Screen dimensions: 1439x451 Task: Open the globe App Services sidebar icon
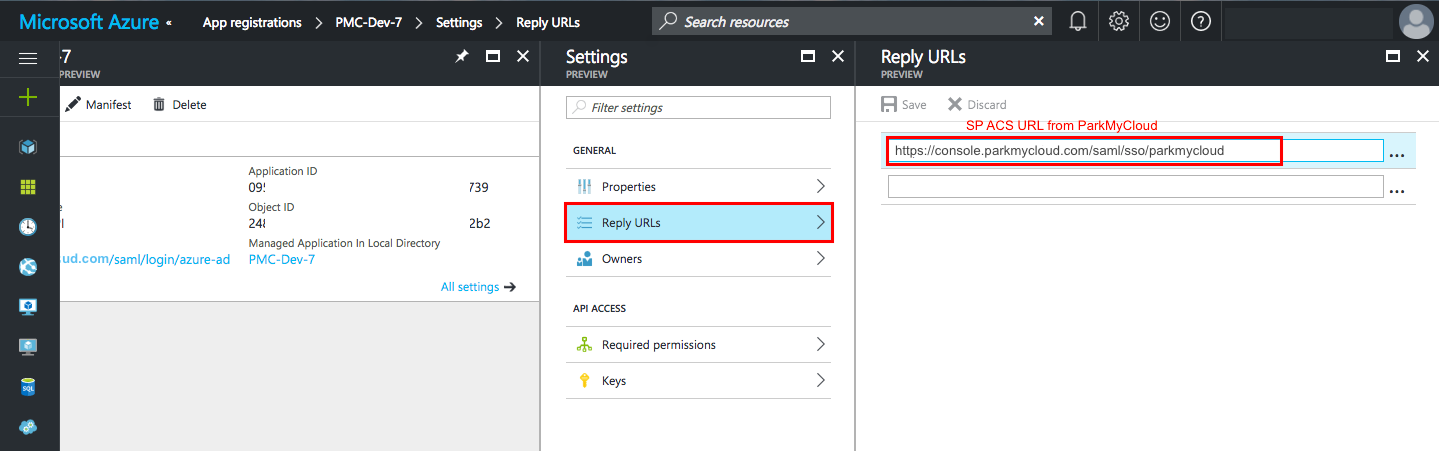click(x=28, y=267)
